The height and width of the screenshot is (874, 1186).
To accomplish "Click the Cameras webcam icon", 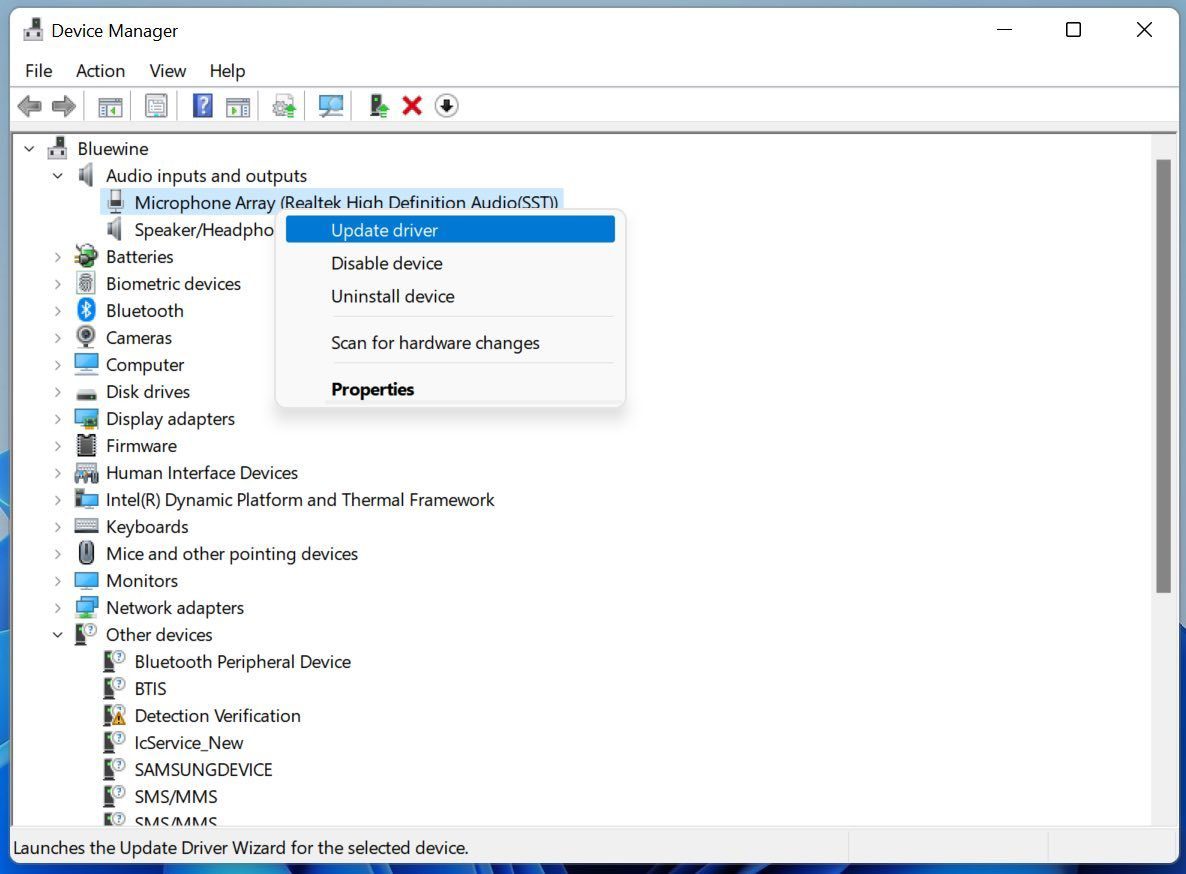I will click(86, 337).
